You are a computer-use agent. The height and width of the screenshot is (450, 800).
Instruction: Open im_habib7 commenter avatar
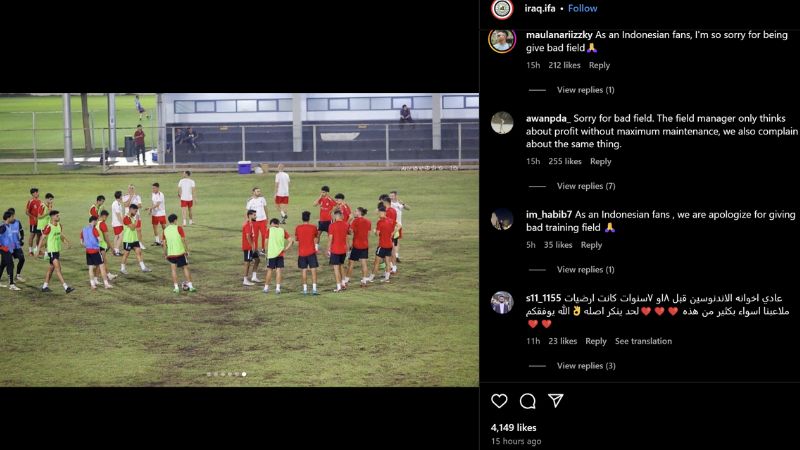[502, 219]
